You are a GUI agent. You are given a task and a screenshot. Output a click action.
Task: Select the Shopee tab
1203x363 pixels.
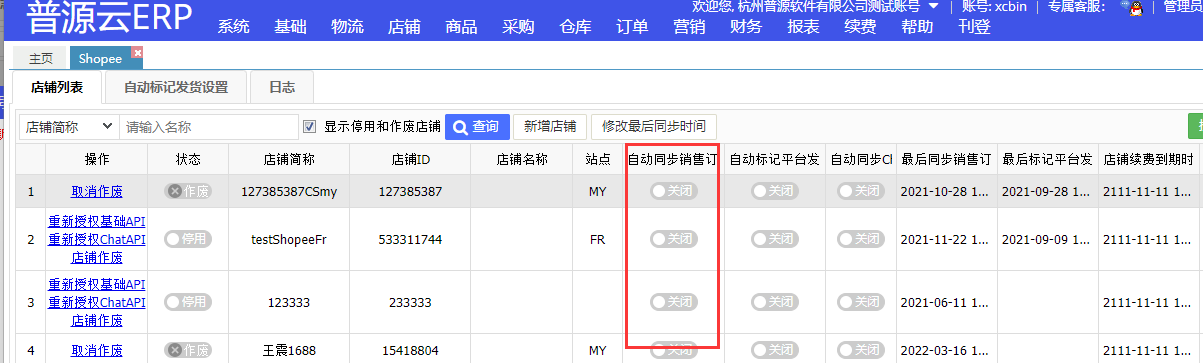(101, 58)
